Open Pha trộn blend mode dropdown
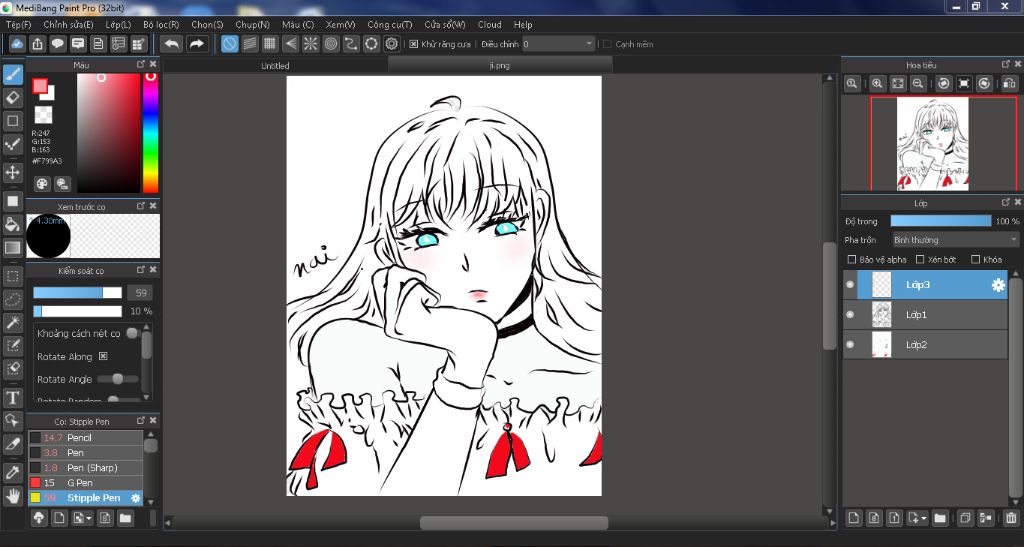Screen dimensions: 1024x547 pyautogui.click(x=955, y=240)
